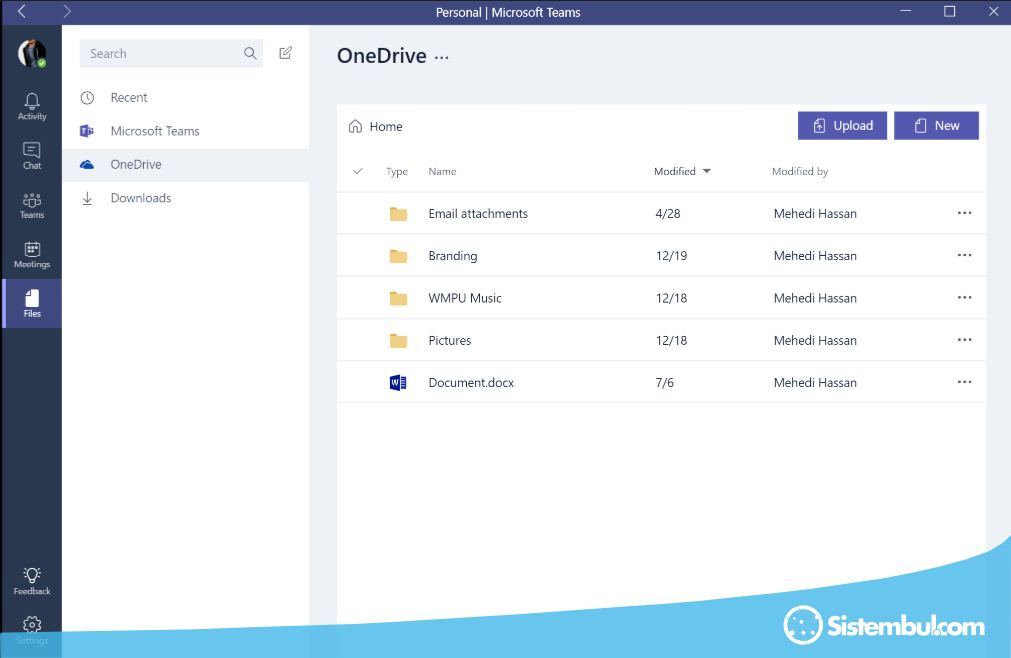Navigate forward with the right arrow

(66, 12)
